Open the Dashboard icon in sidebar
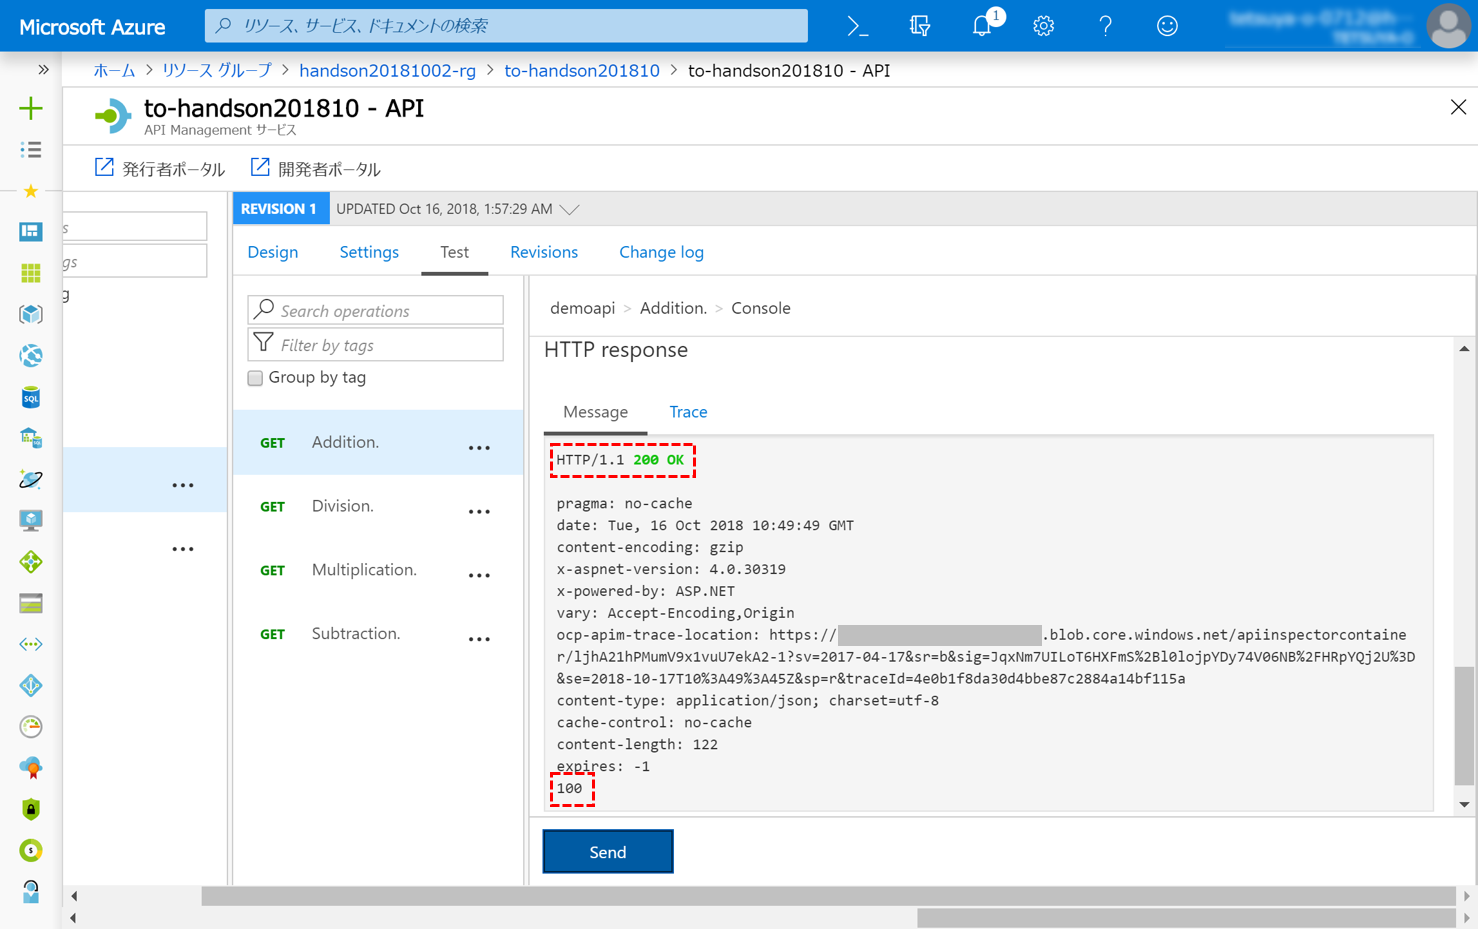The height and width of the screenshot is (929, 1478). (30, 231)
